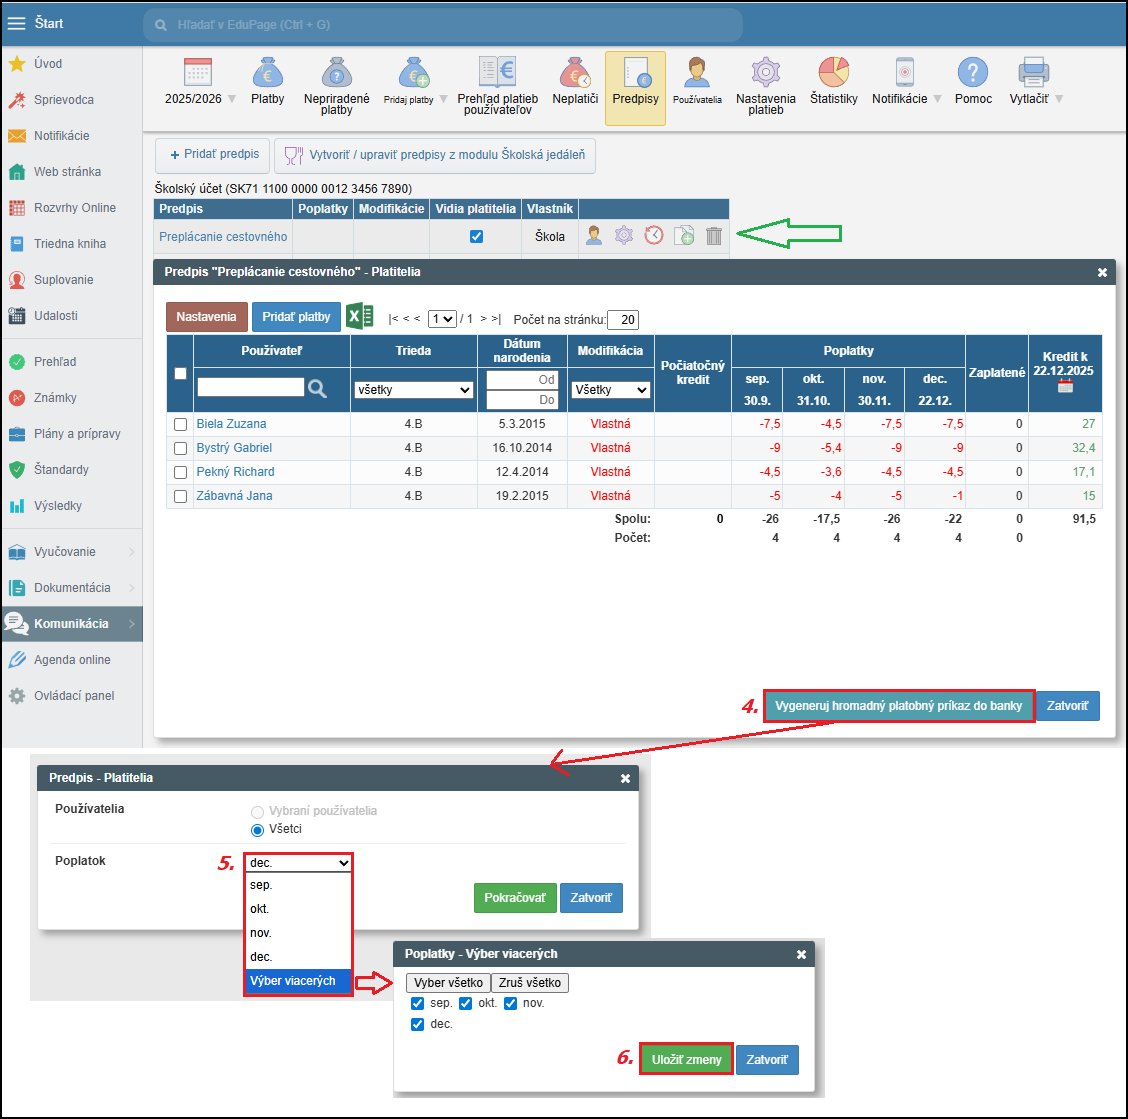Open Triedna kniha in the sidebar
The image size is (1128, 1119).
pos(69,244)
